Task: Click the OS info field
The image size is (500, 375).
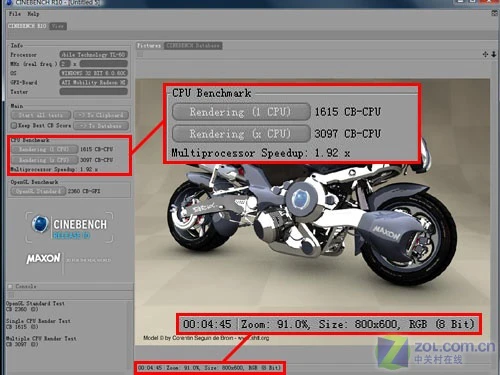Action: click(94, 73)
